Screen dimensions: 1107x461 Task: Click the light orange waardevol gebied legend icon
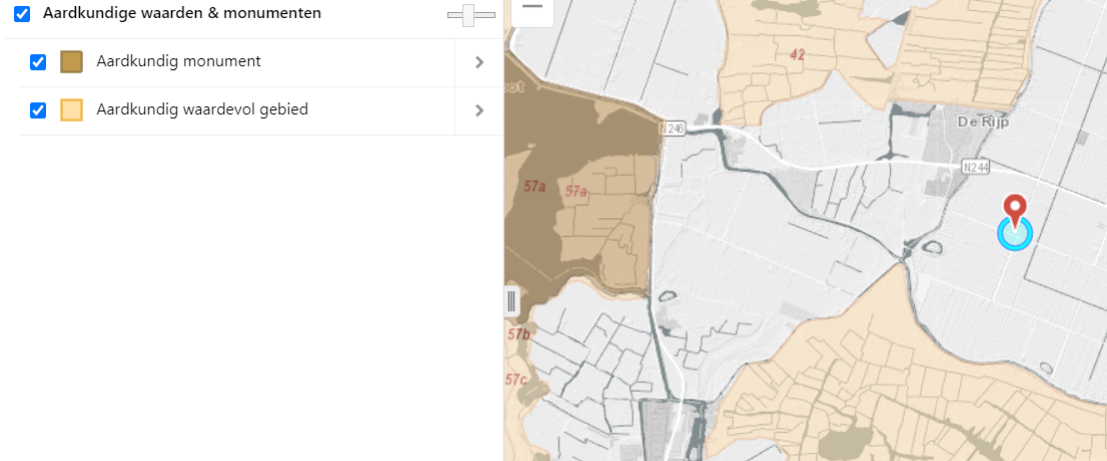click(71, 110)
